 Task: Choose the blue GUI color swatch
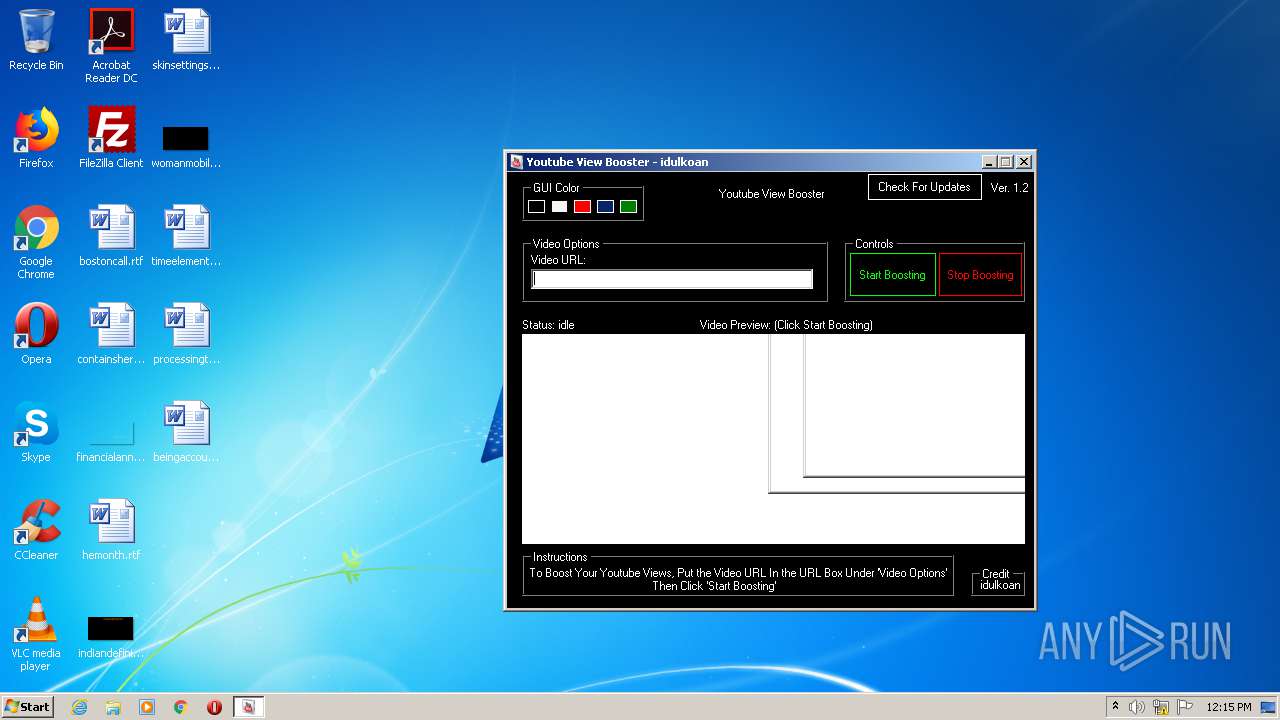[605, 207]
